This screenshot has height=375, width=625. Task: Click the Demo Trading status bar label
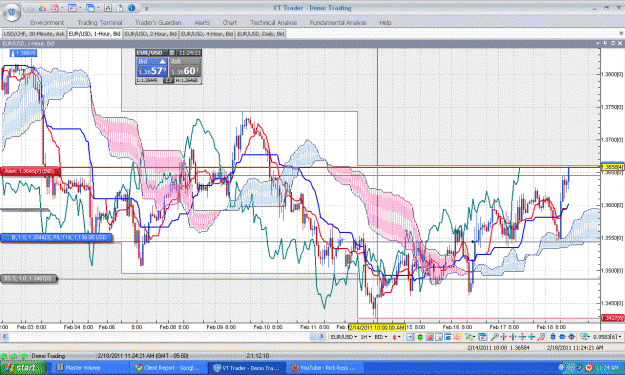48,355
